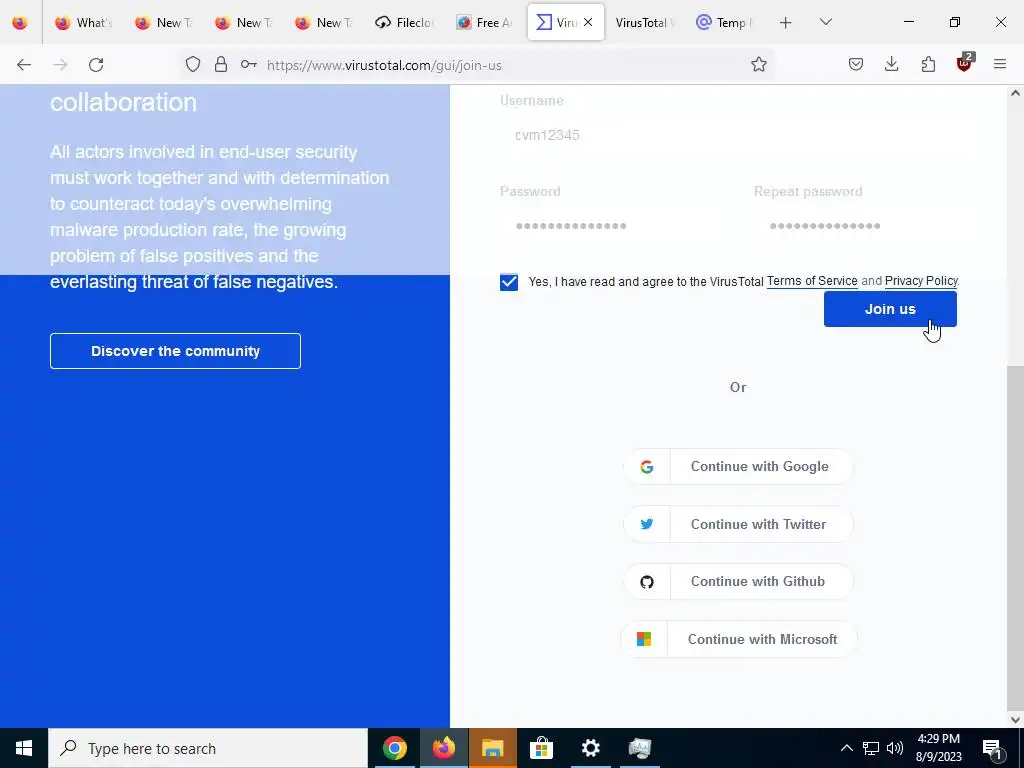Click the scrollbar up arrow
The height and width of the screenshot is (768, 1024).
1016,93
